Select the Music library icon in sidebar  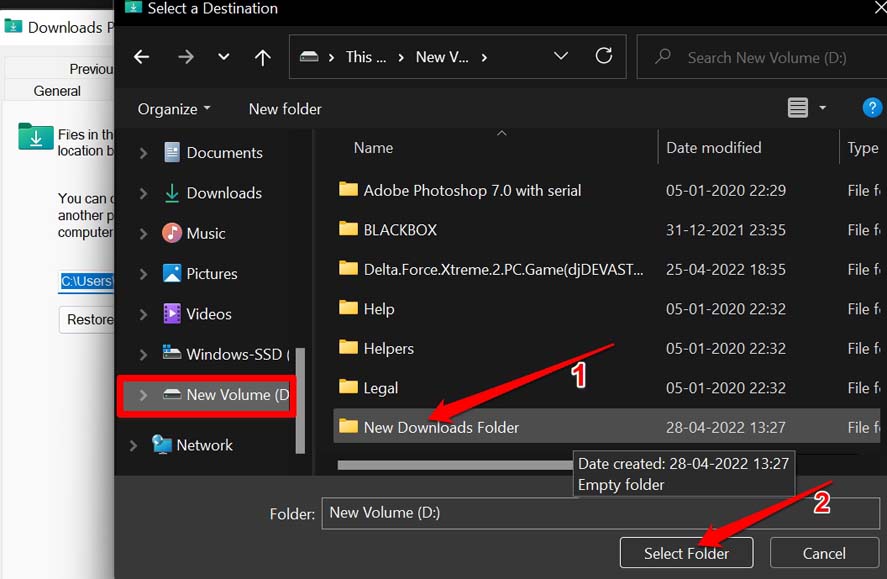click(x=172, y=233)
